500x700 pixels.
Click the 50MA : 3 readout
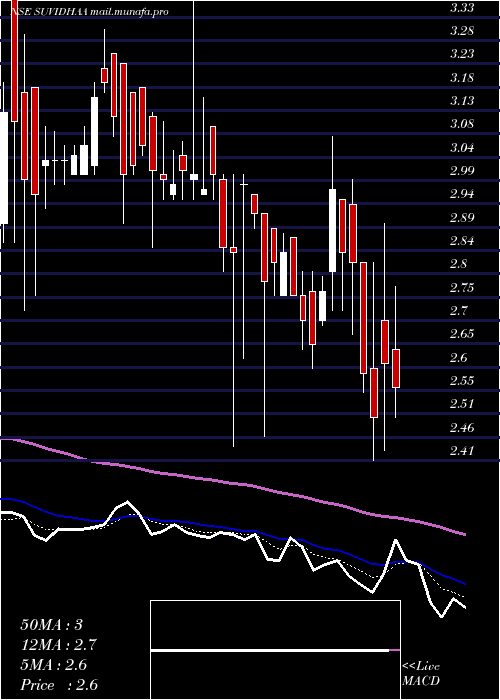pyautogui.click(x=51, y=625)
